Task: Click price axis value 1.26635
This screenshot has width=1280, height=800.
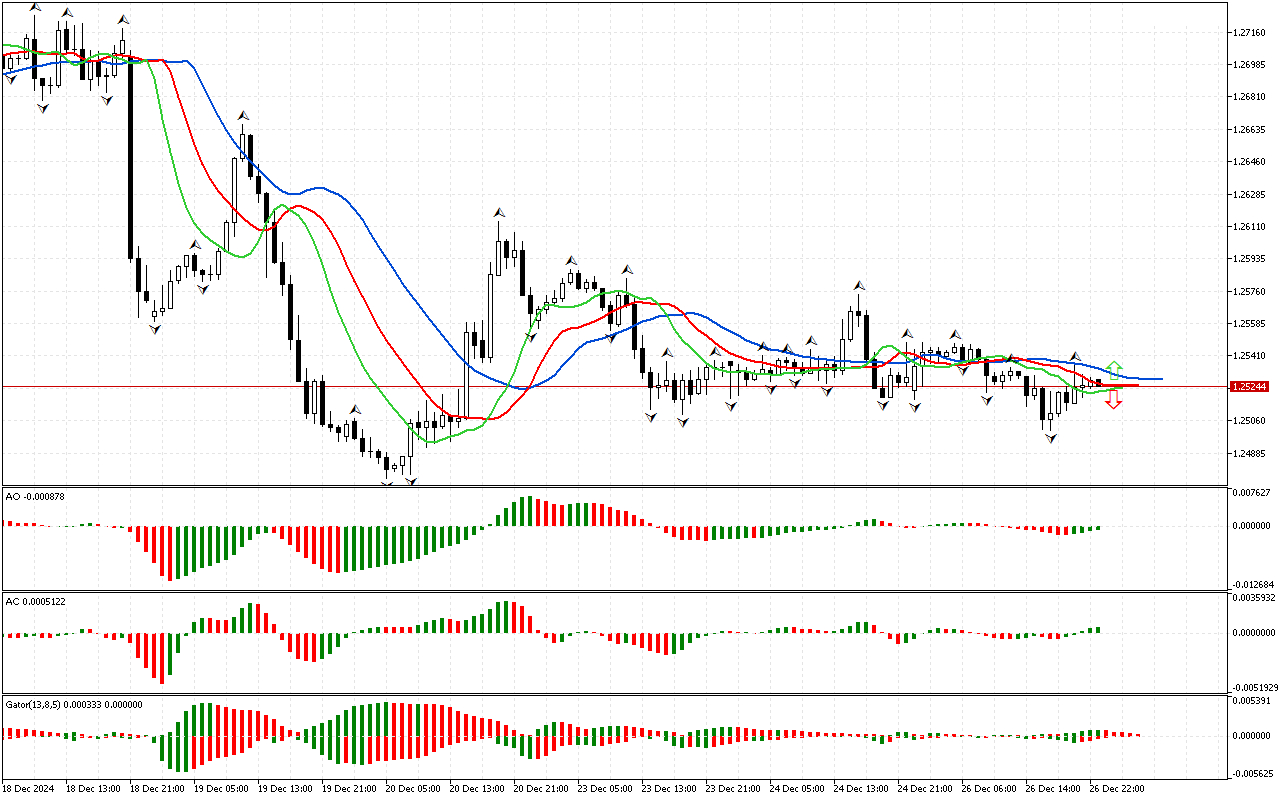Action: coord(1250,129)
